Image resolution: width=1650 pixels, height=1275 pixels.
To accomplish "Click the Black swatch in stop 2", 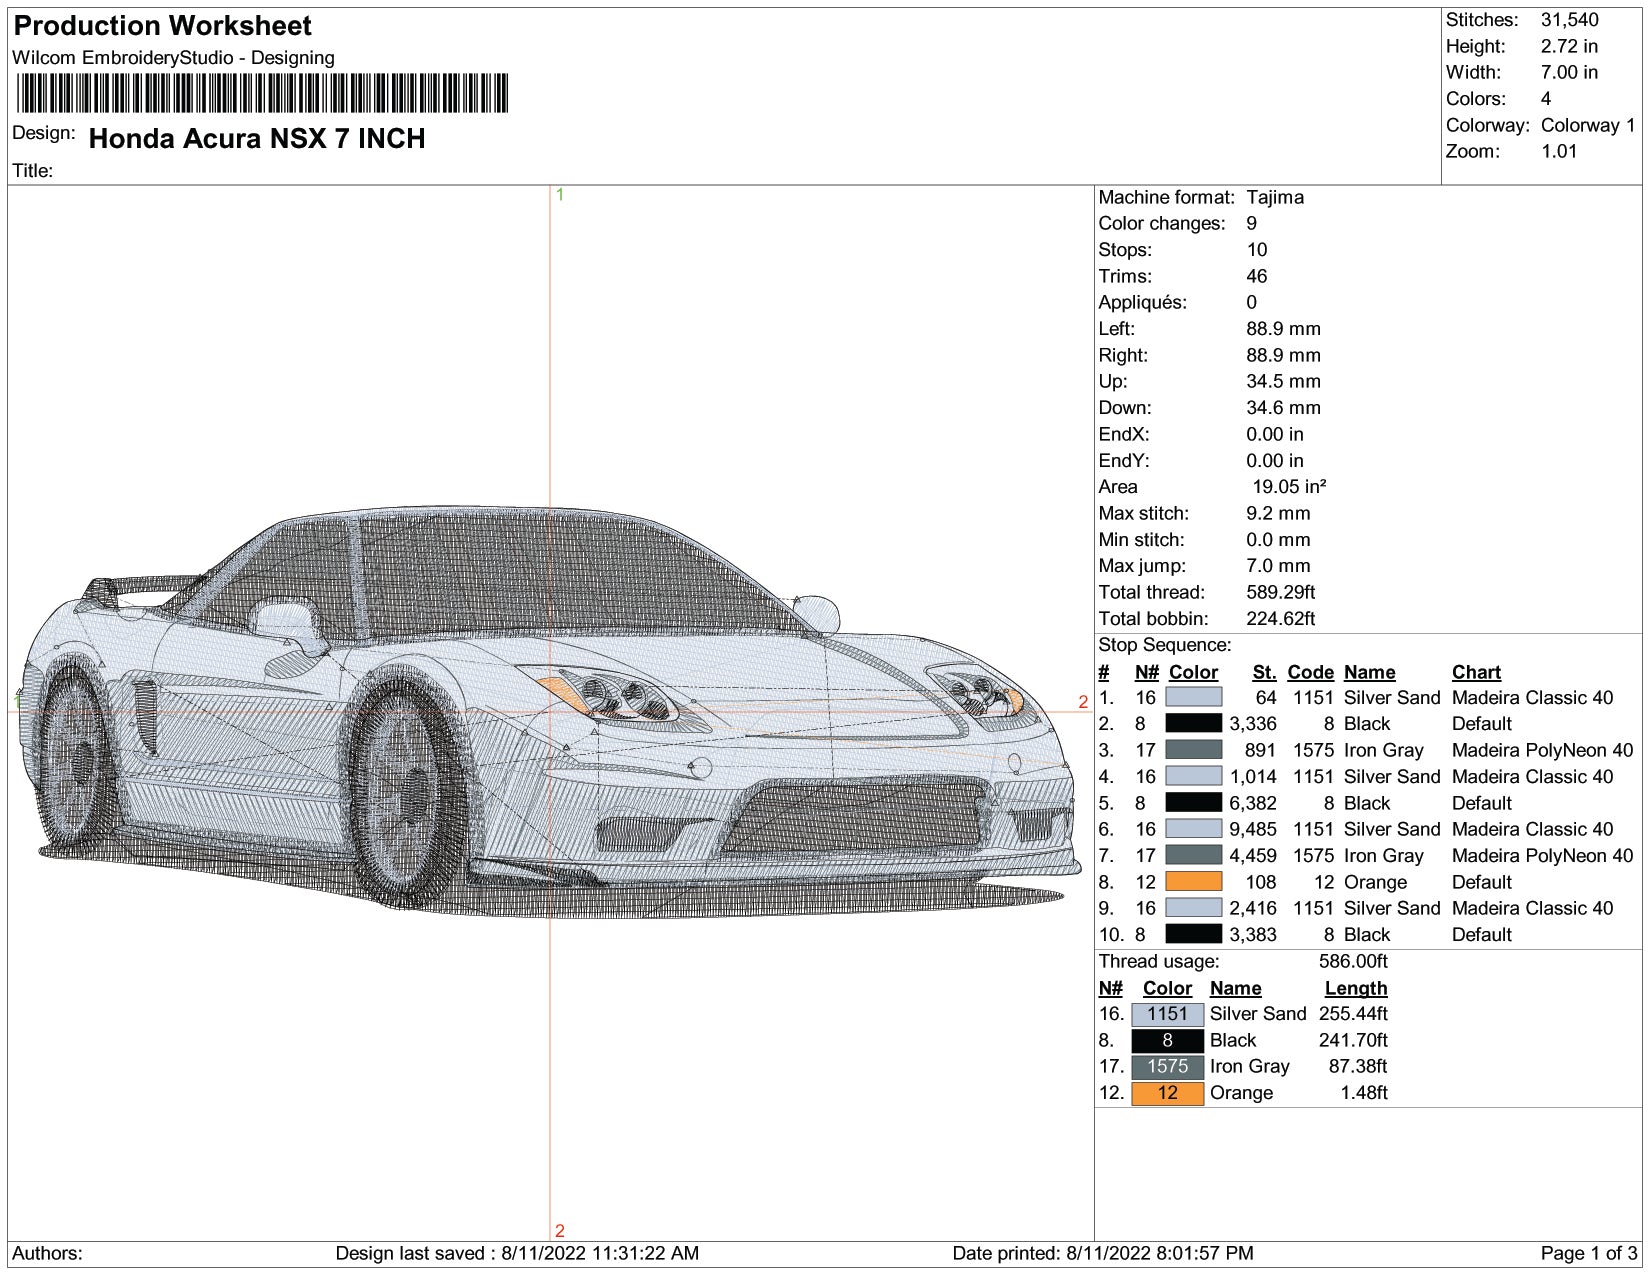I will click(x=1193, y=723).
